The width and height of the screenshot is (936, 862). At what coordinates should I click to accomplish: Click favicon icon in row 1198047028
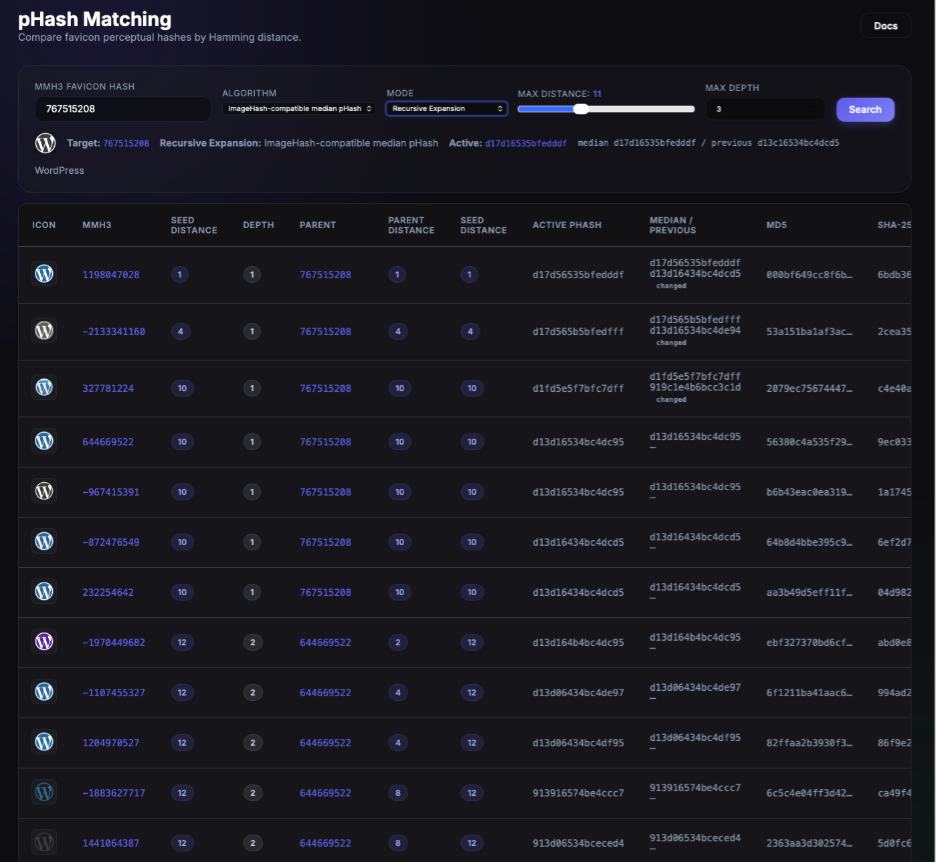click(44, 274)
